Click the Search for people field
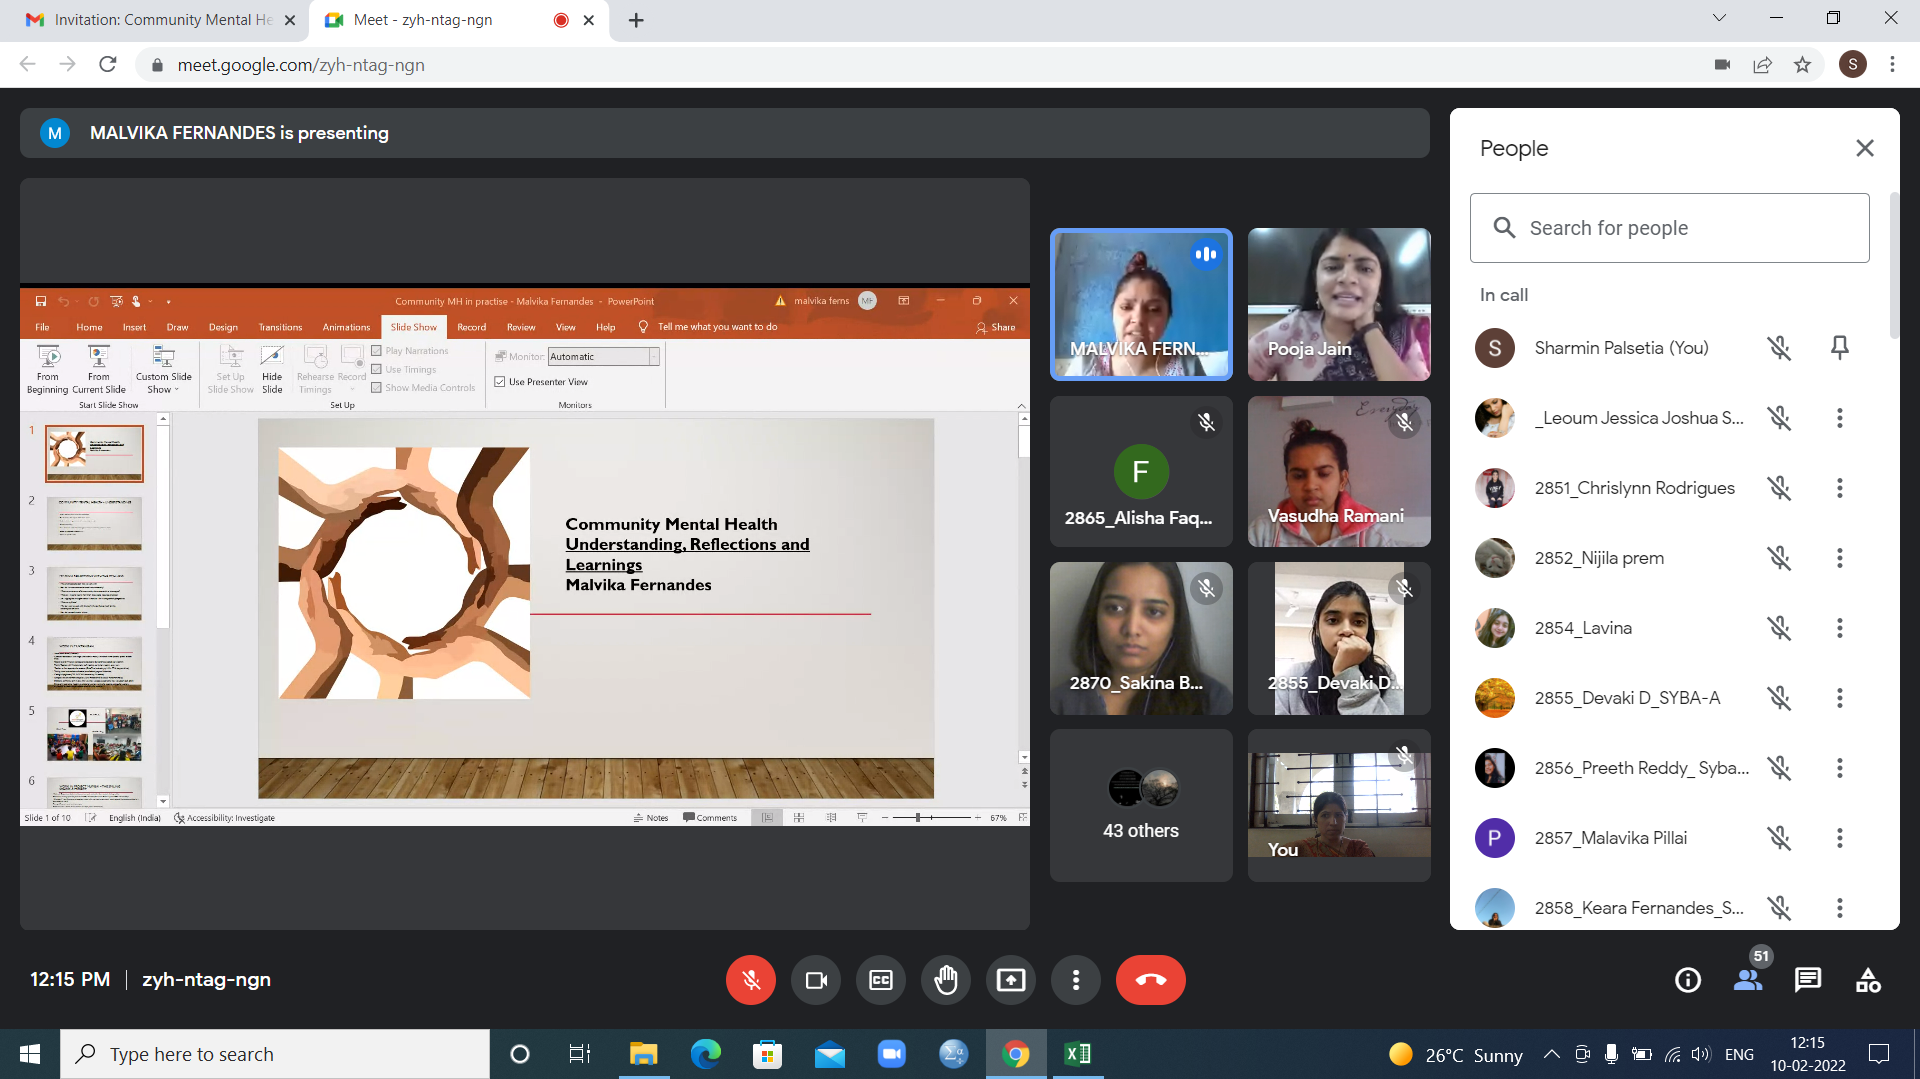The width and height of the screenshot is (1920, 1079). [x=1668, y=227]
